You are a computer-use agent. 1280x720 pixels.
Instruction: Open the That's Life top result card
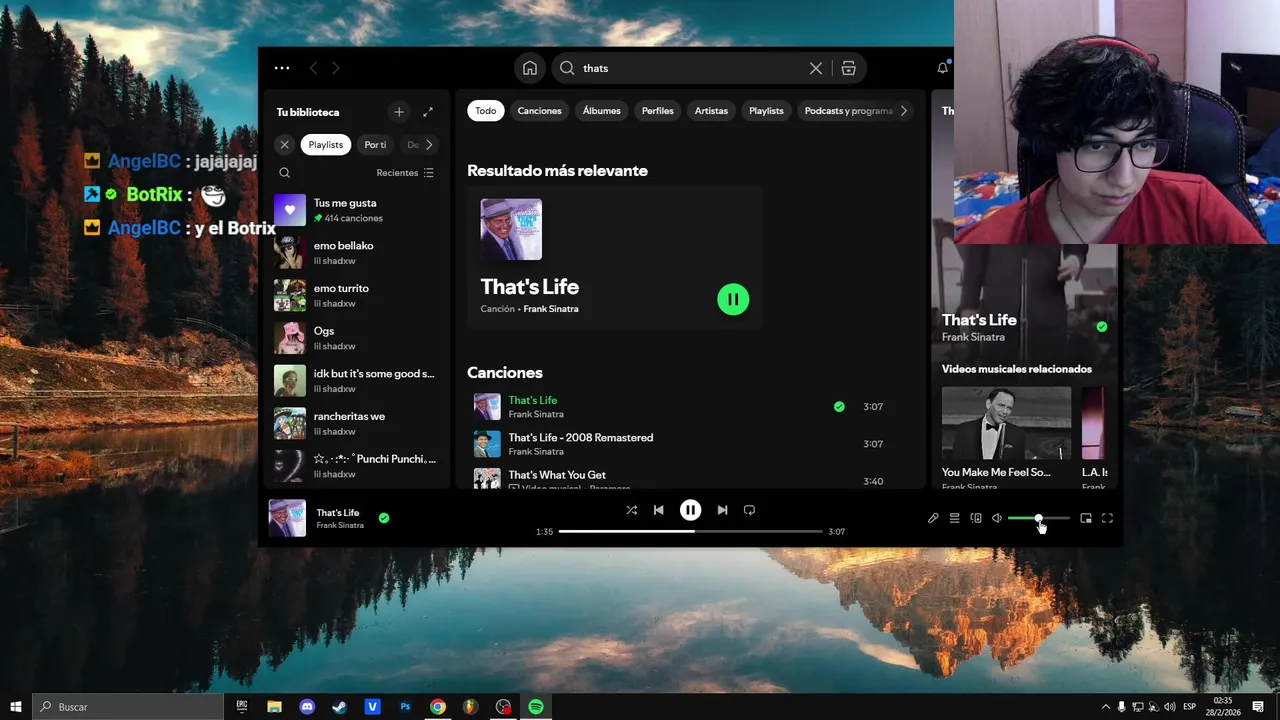click(615, 257)
